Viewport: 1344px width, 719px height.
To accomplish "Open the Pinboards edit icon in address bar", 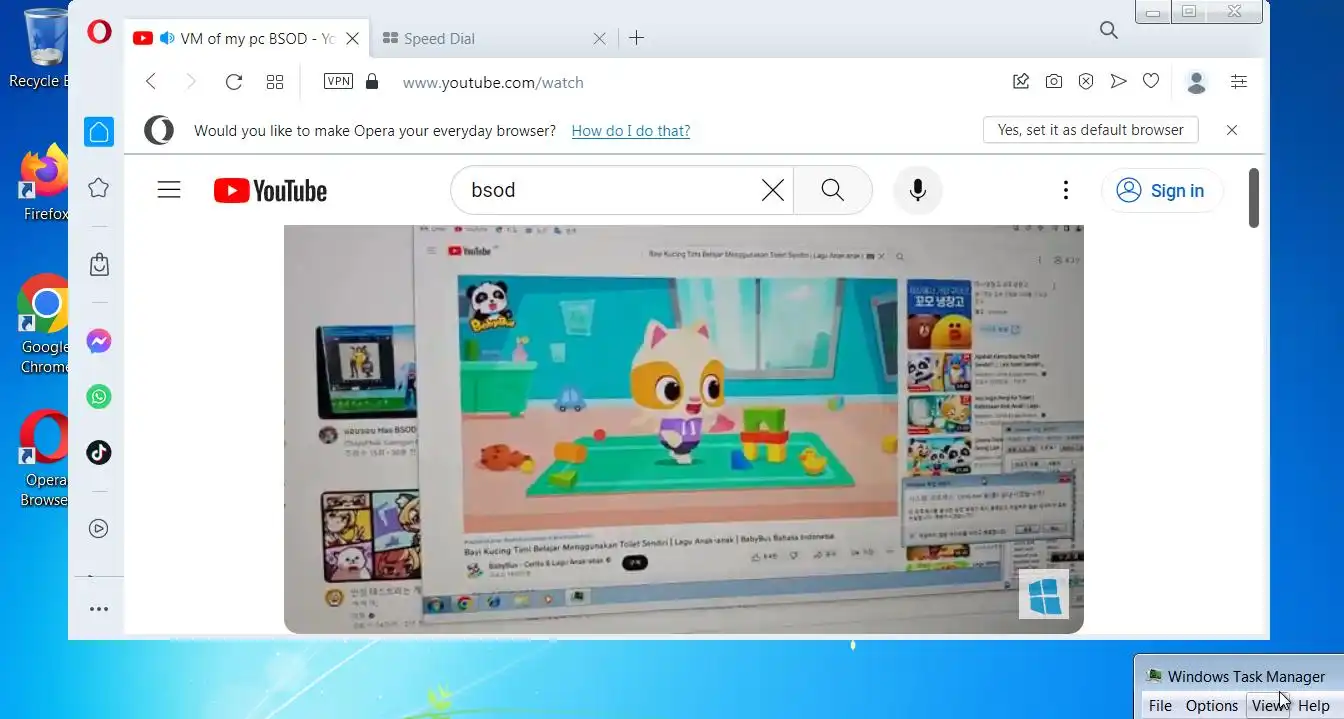I will coord(1021,82).
